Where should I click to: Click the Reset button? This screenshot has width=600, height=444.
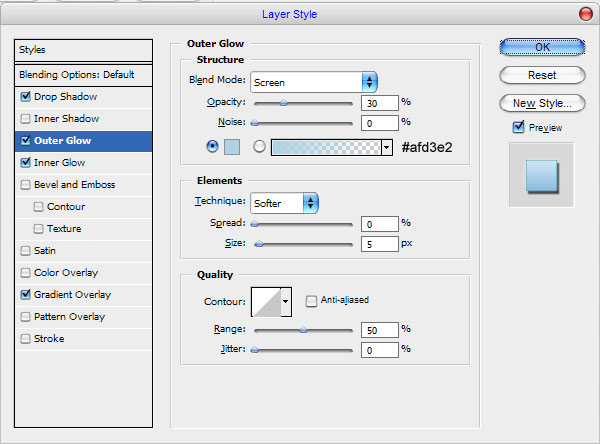542,75
